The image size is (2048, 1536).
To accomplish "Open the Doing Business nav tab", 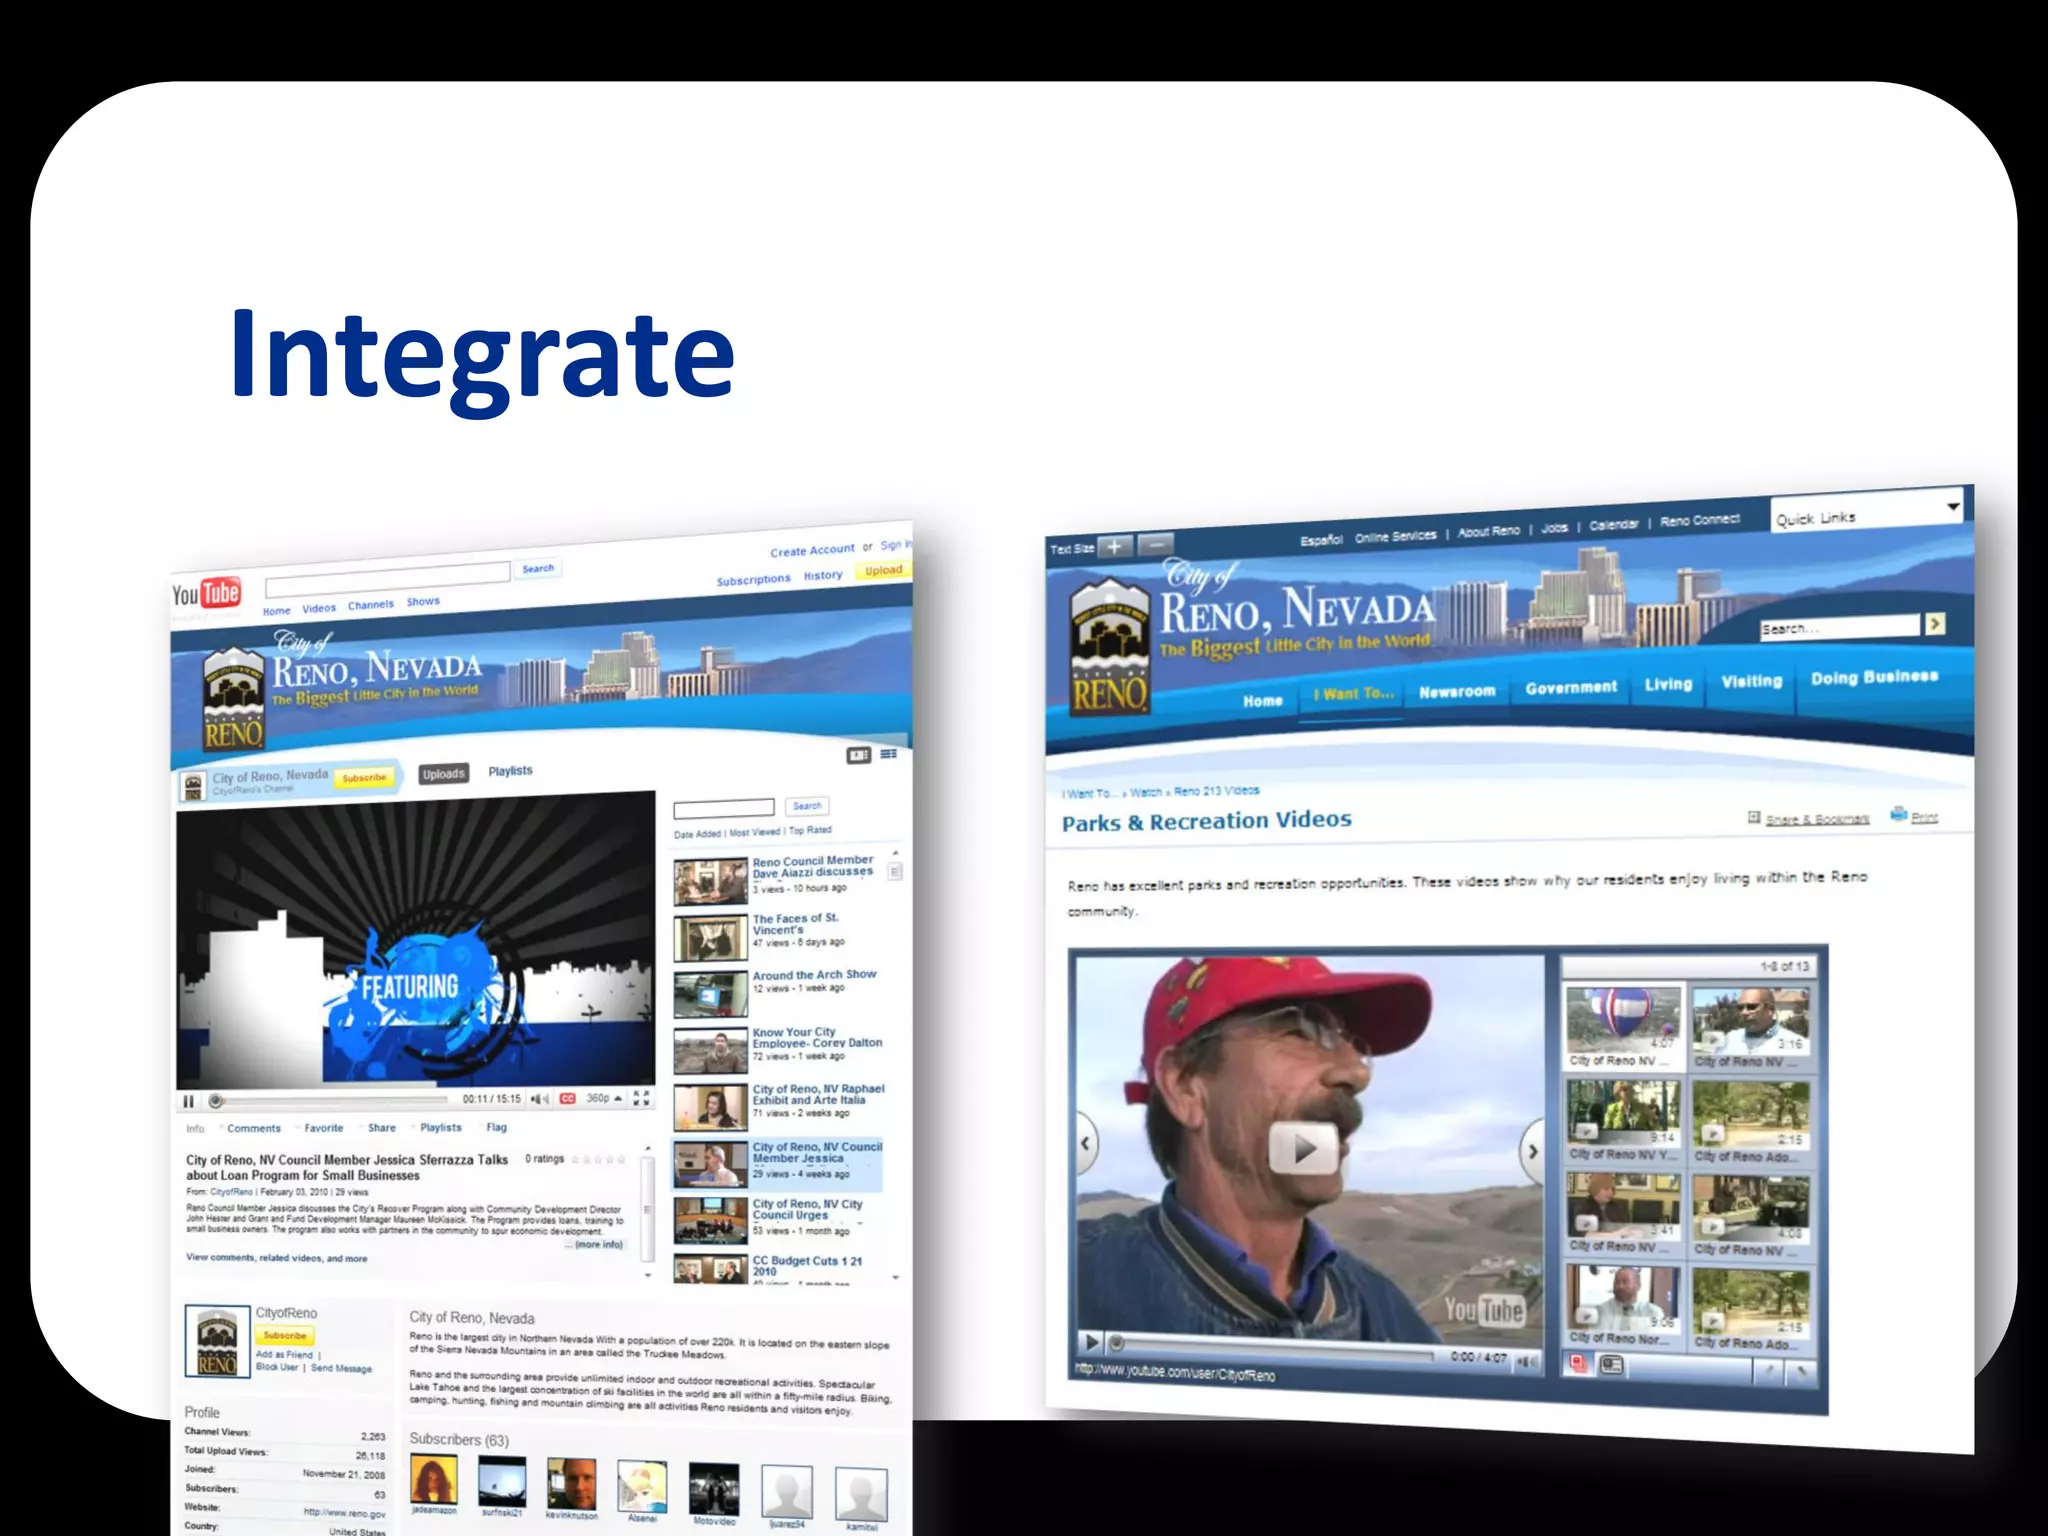I will coord(1874,677).
